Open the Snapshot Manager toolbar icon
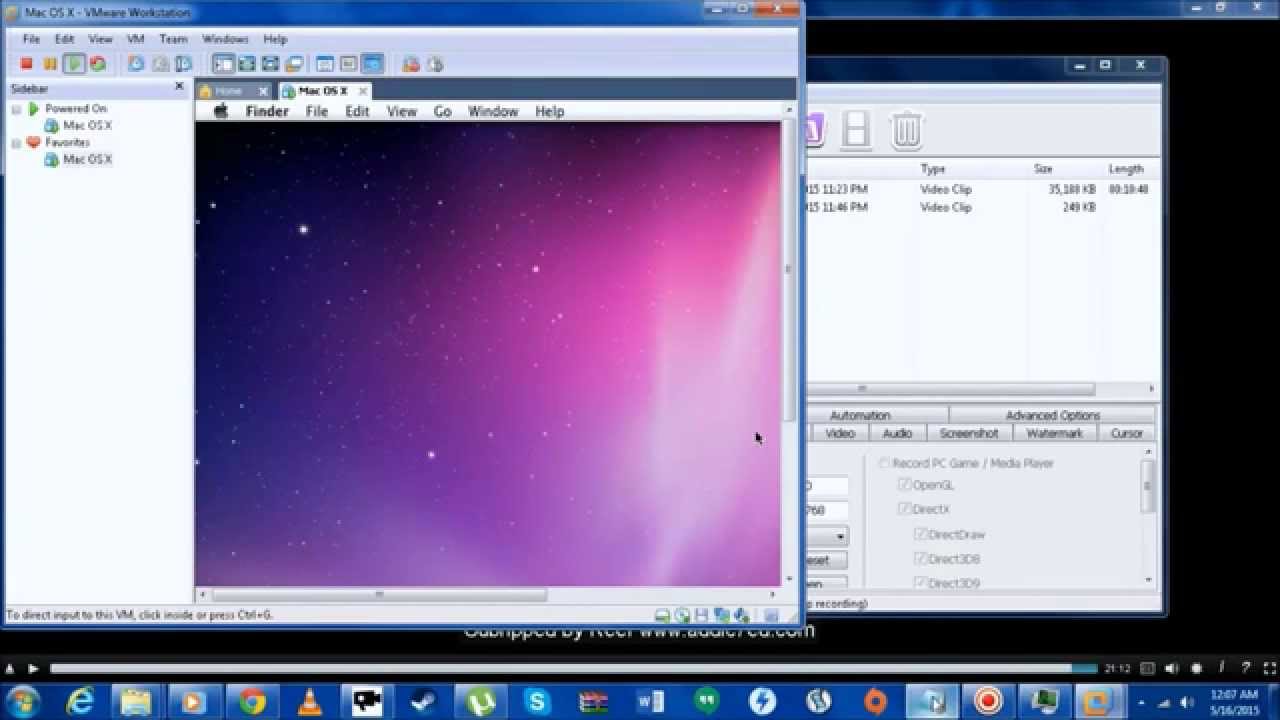1280x720 pixels. [x=183, y=64]
